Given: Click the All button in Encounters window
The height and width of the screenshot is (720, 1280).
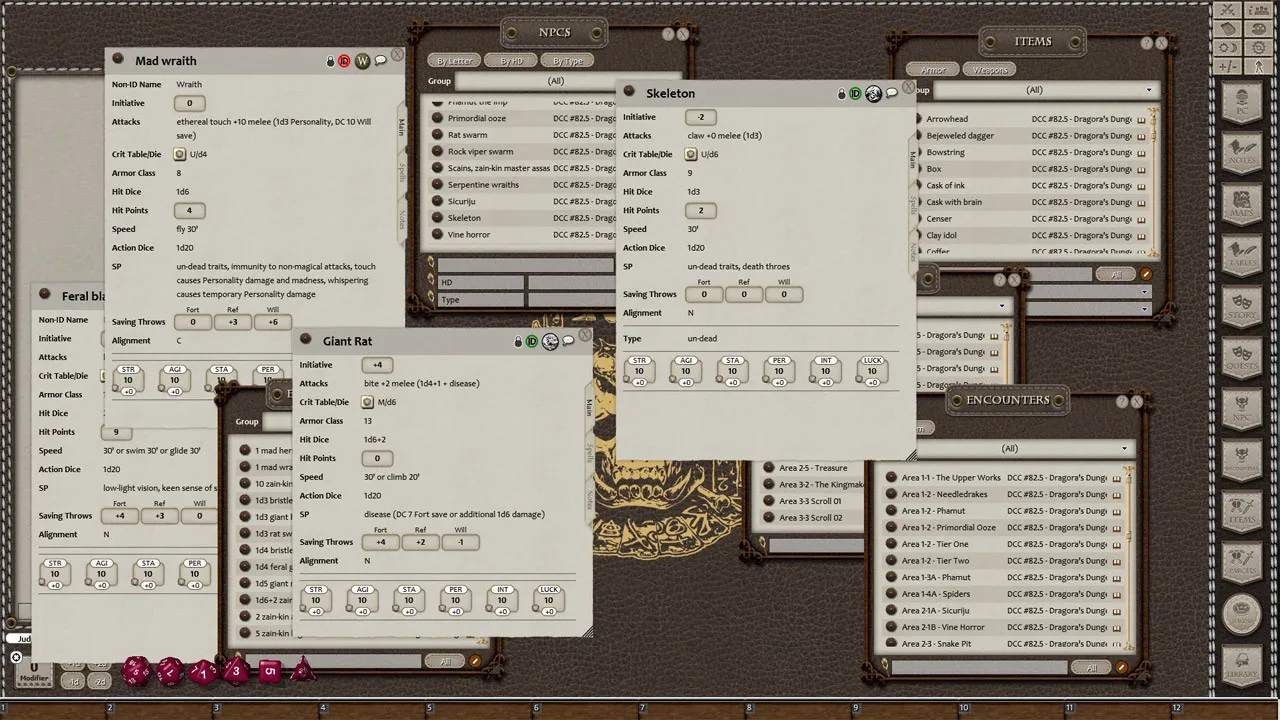Looking at the screenshot, I should pyautogui.click(x=1091, y=667).
